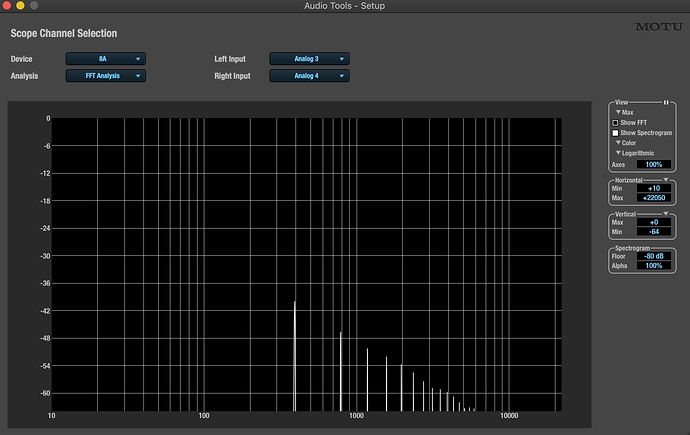Open the Analysis dropdown set to FFT Analysis
690x435 pixels.
(106, 76)
